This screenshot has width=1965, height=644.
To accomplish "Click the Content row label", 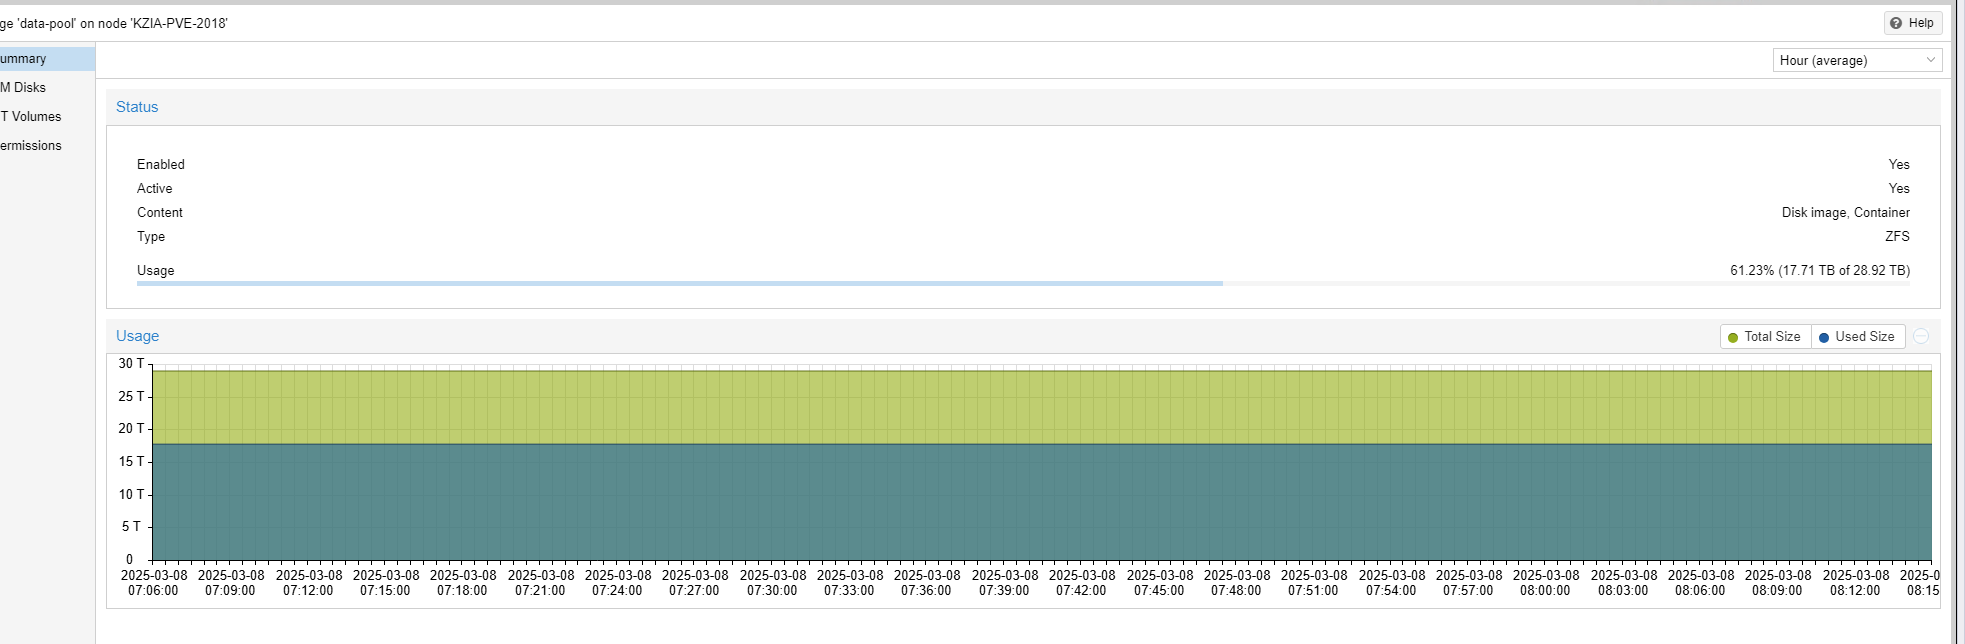I will 160,213.
